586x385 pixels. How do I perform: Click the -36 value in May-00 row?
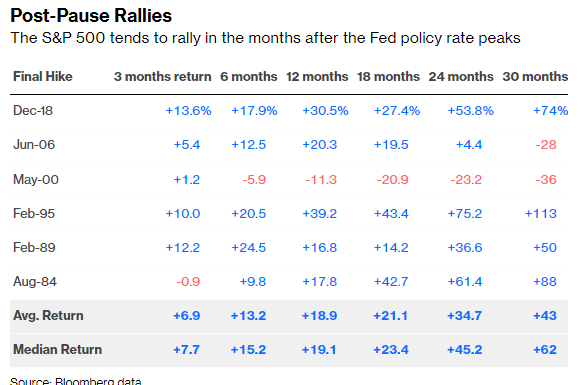(x=546, y=179)
